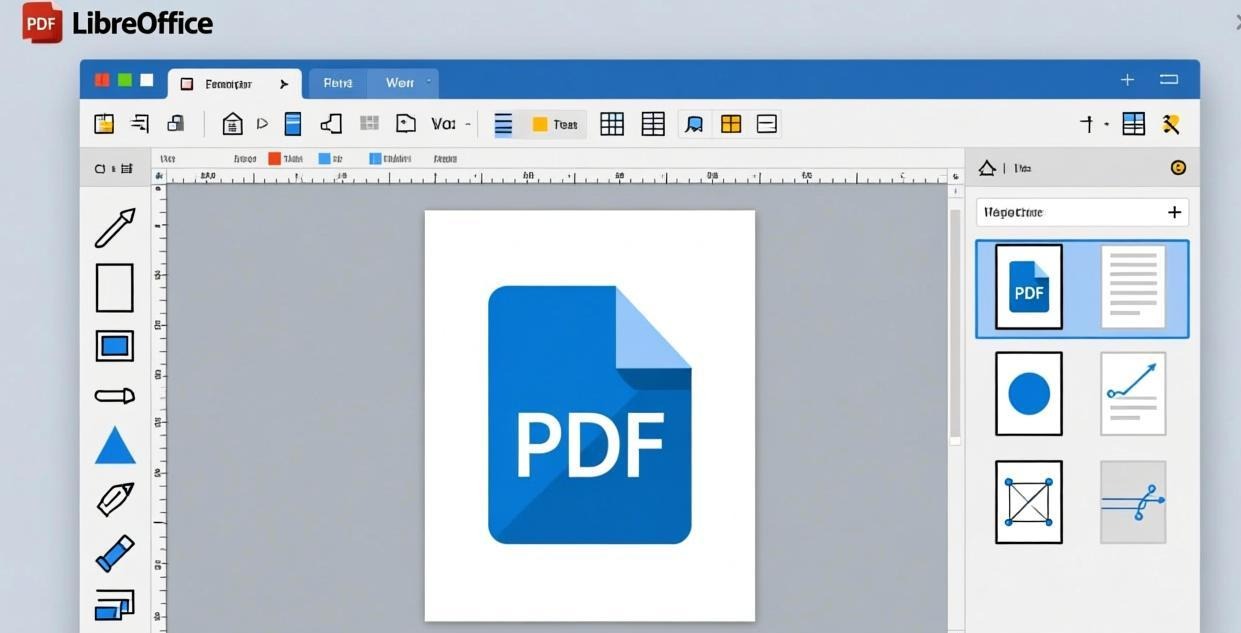Viewport: 1241px width, 633px height.
Task: Click the house icon in top toolbar
Action: click(x=232, y=123)
